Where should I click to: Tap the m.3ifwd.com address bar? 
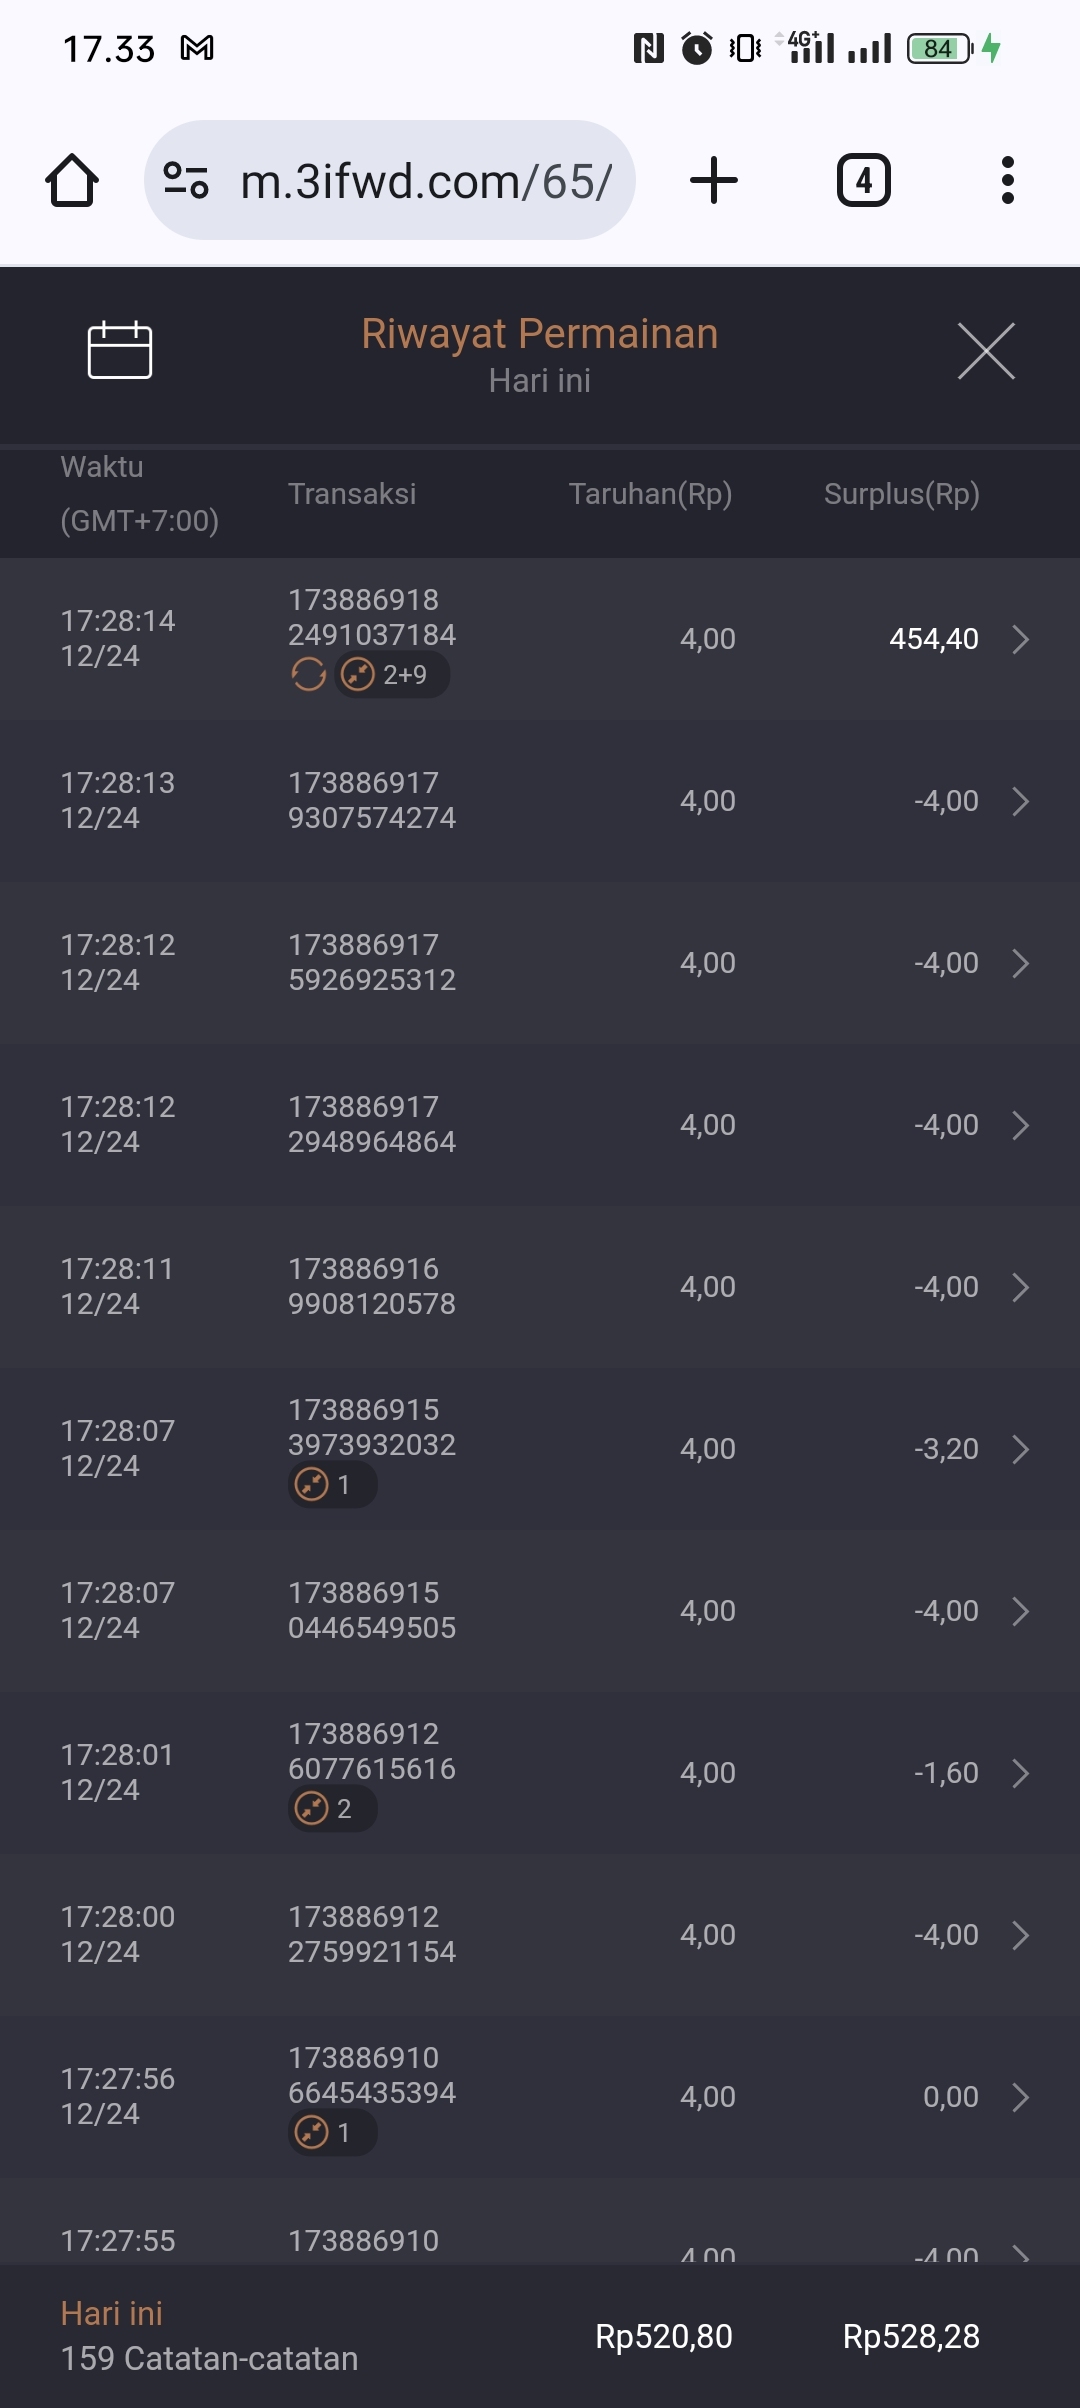425,181
